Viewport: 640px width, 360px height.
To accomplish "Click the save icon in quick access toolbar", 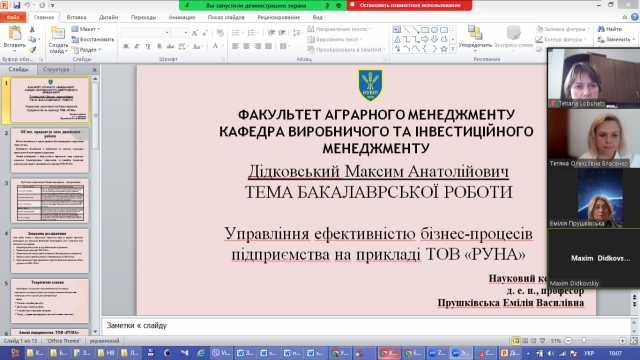I will [x=16, y=5].
